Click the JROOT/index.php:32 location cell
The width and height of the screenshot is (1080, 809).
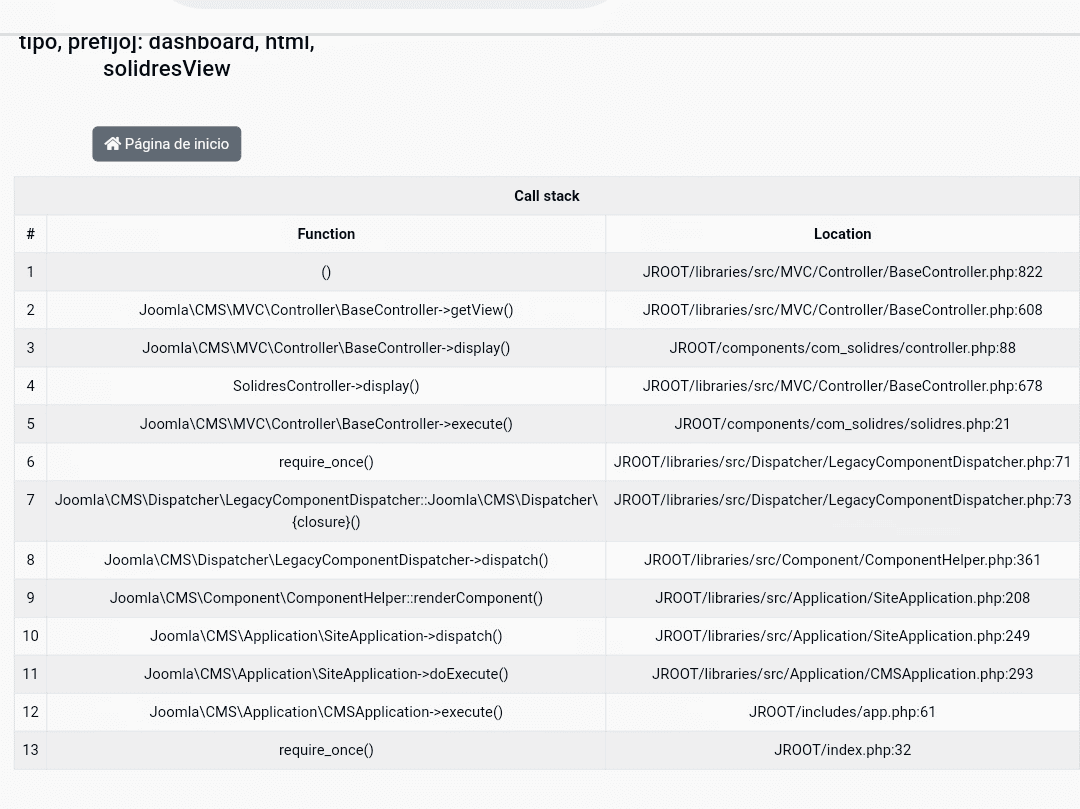tap(842, 750)
